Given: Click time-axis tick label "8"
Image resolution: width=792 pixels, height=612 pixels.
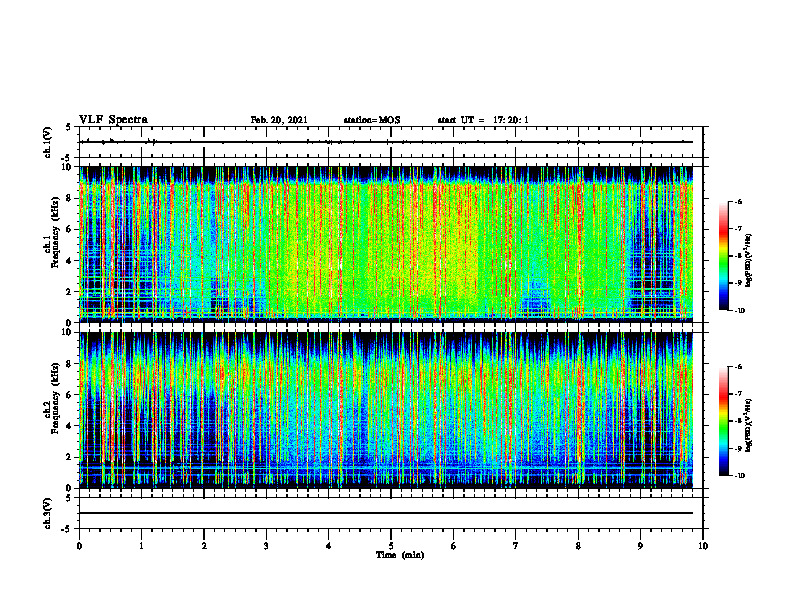Looking at the screenshot, I should tap(578, 546).
